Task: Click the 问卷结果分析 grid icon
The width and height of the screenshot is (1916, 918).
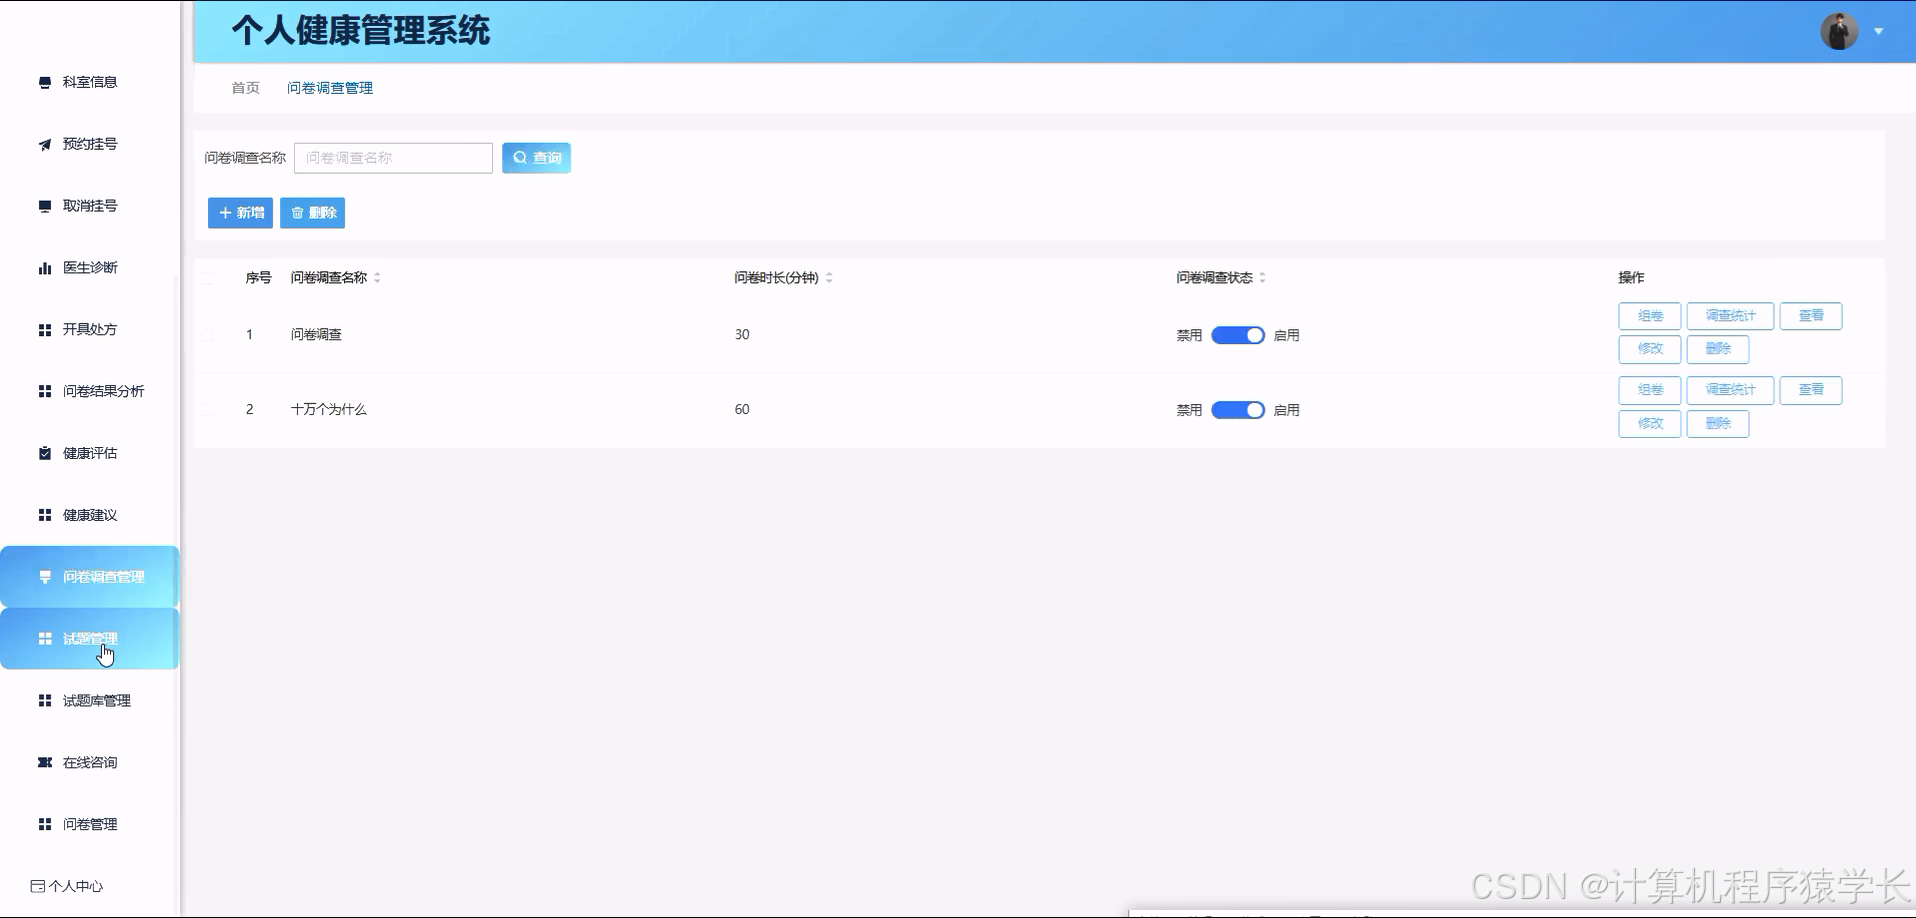Action: 45,391
